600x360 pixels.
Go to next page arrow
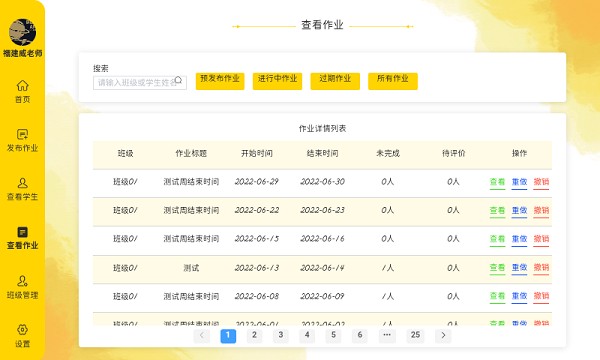pyautogui.click(x=443, y=336)
